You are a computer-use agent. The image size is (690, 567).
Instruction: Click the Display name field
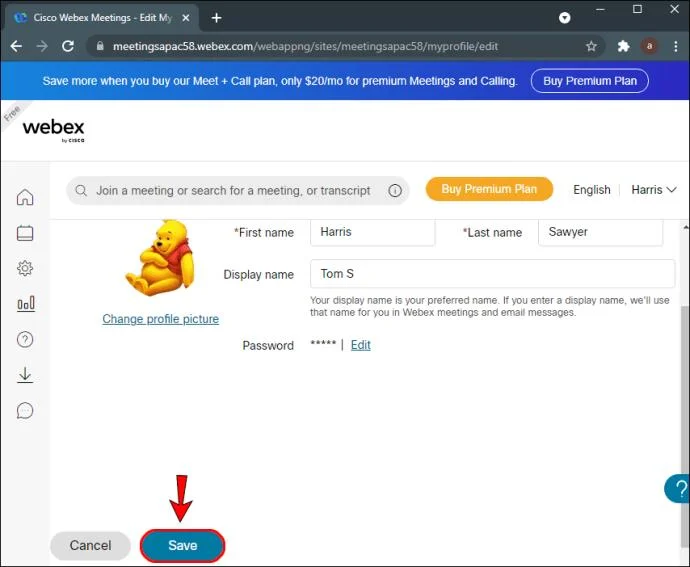(492, 274)
